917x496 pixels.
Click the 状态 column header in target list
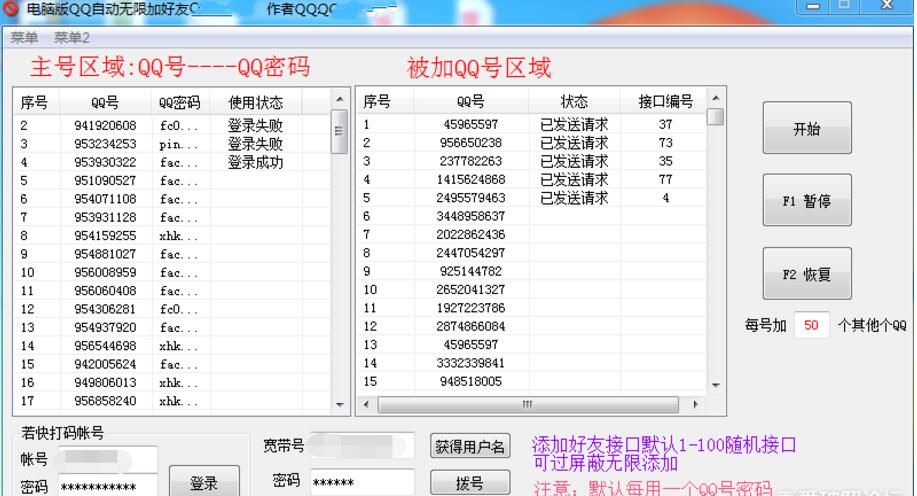574,101
